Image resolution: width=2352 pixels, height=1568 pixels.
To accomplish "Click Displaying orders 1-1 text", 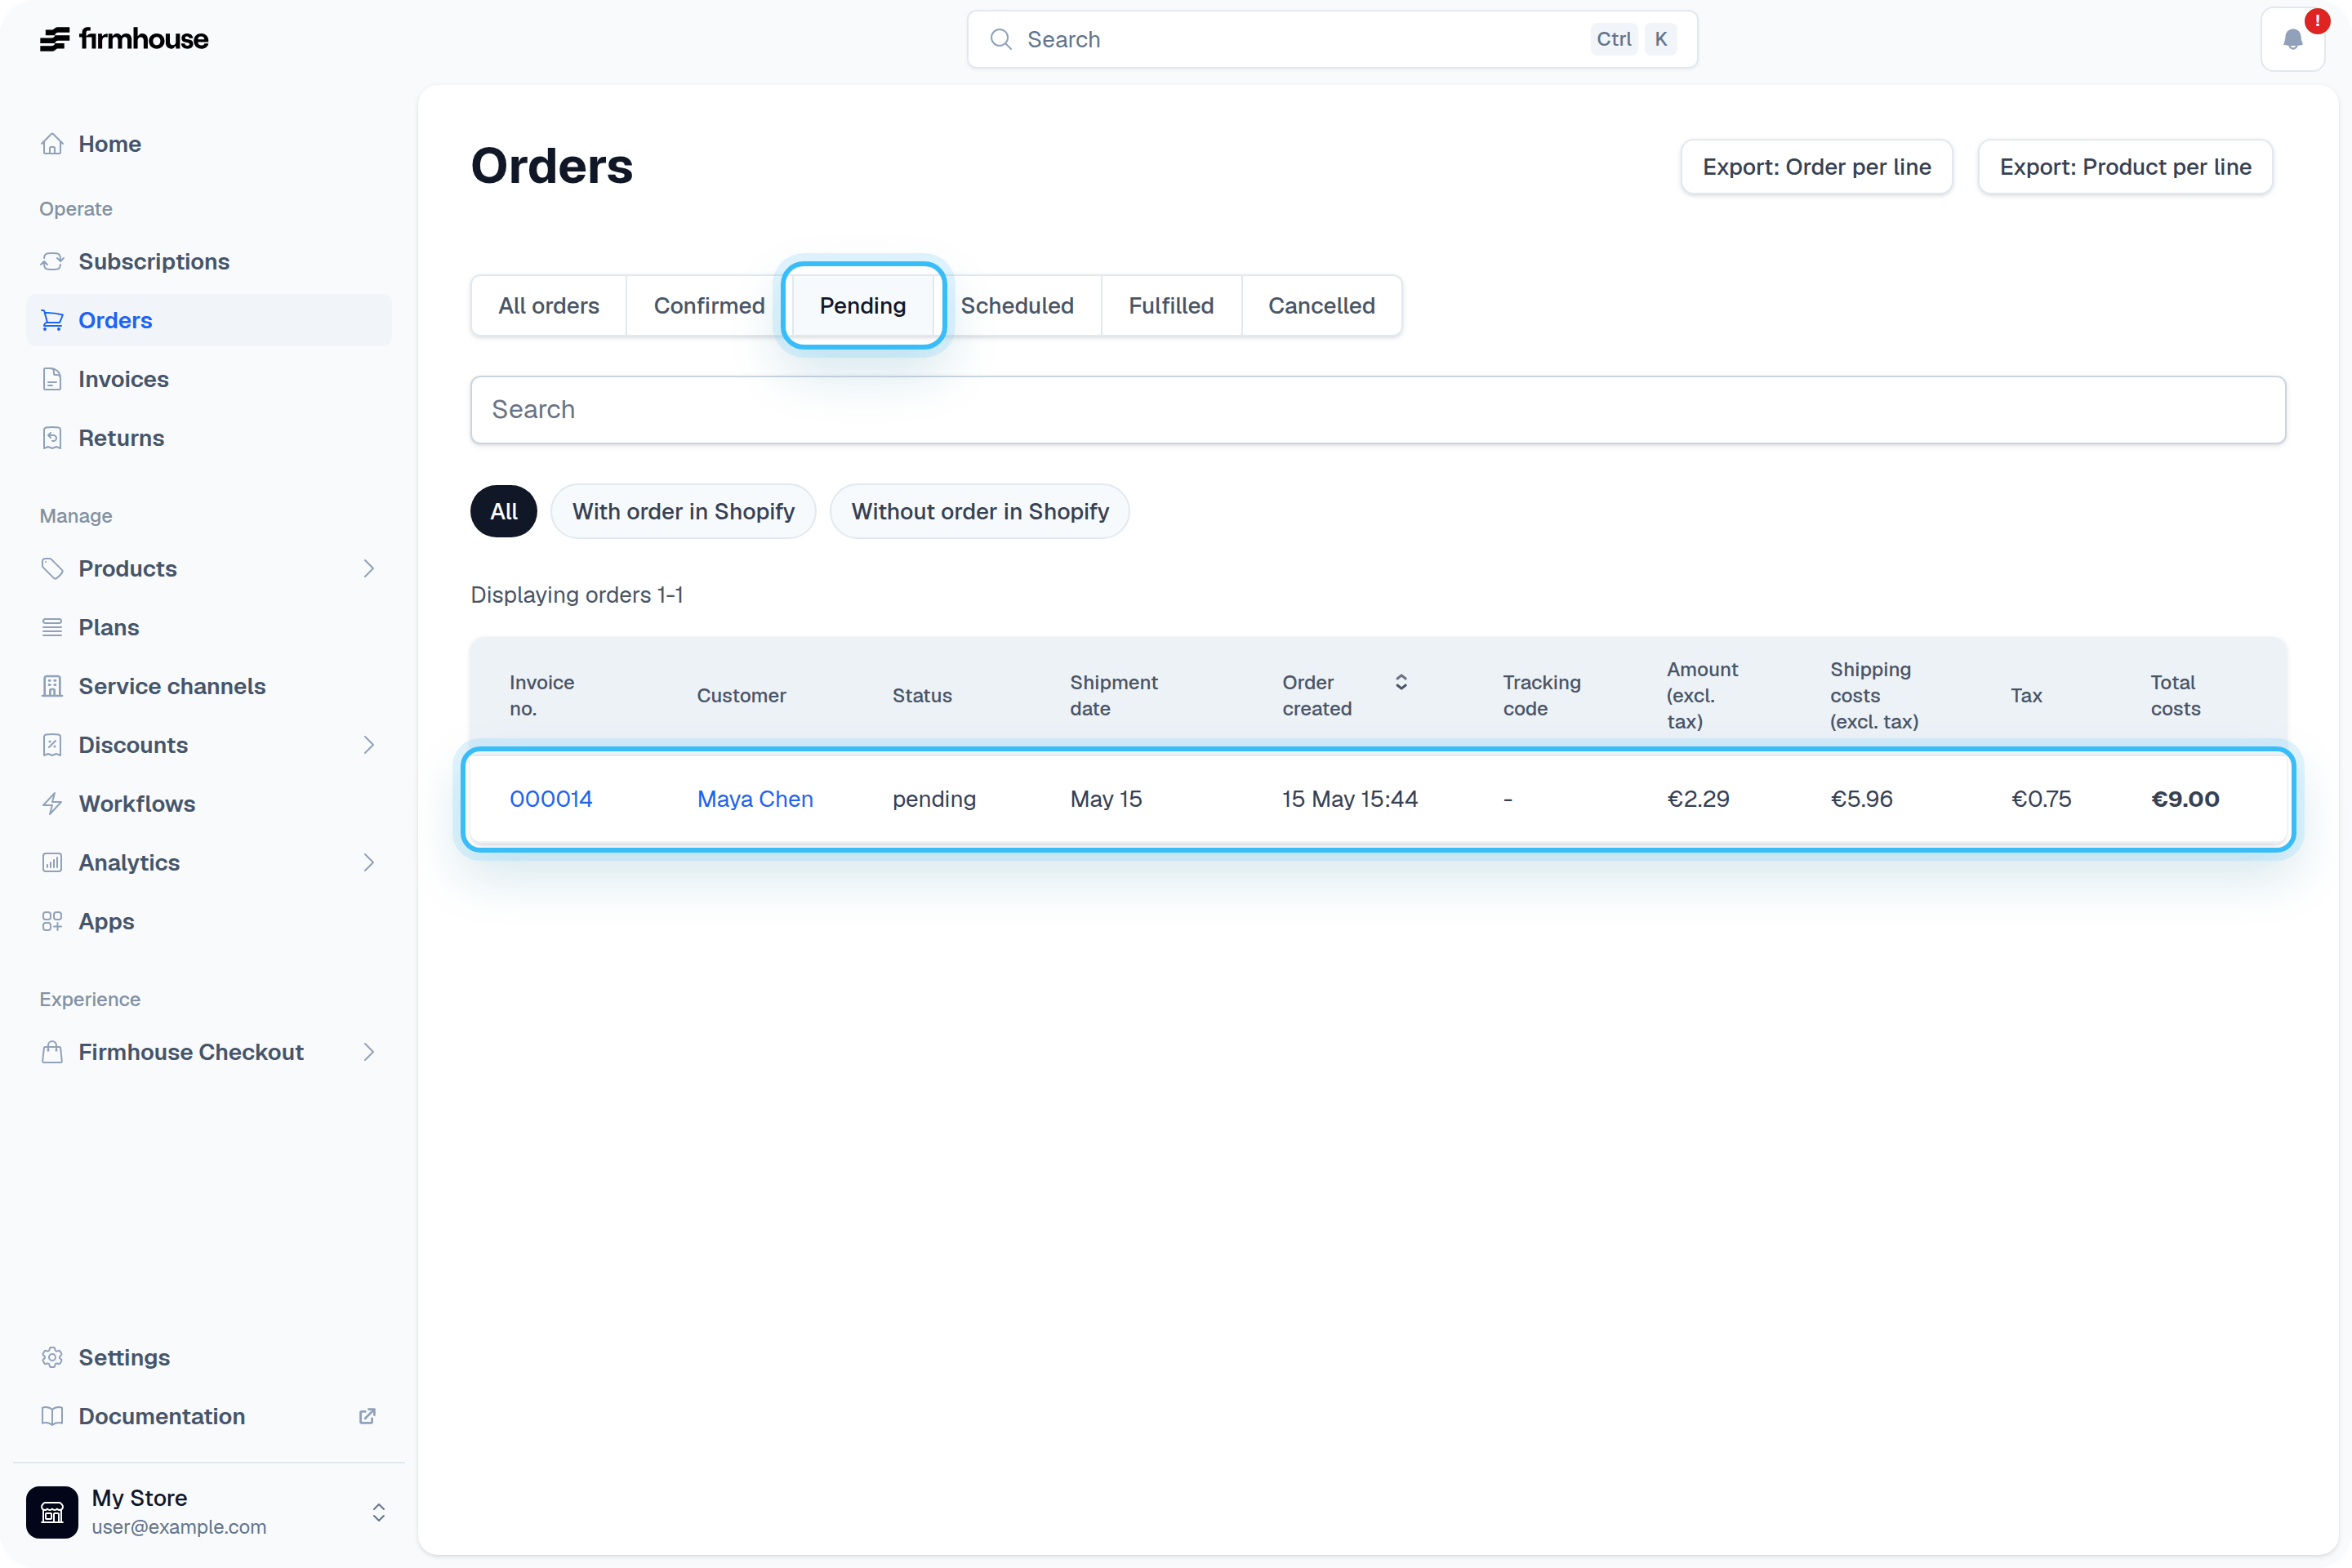I will click(577, 595).
